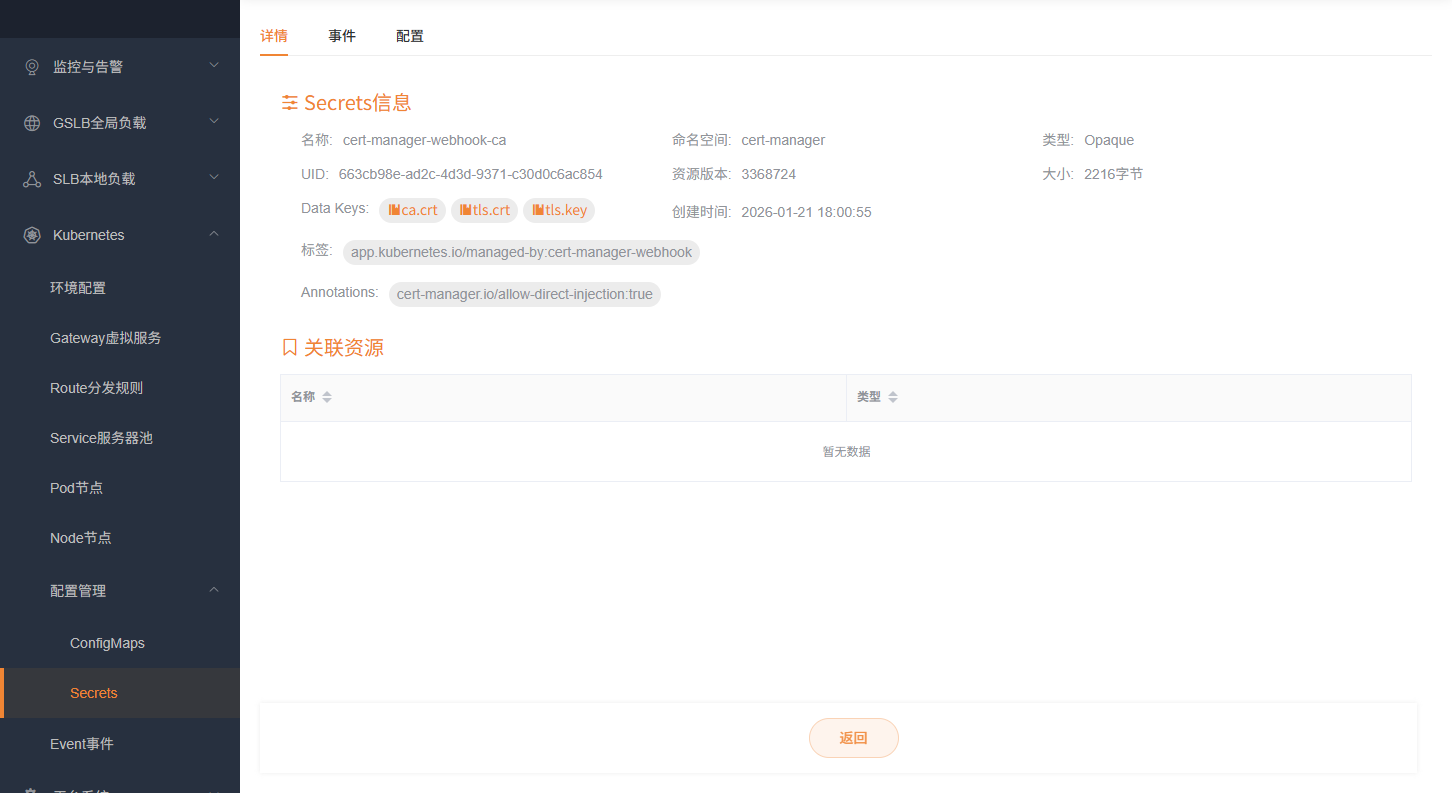This screenshot has width=1452, height=793.
Task: Expand the 监控与告警 menu chevron
Action: [214, 66]
